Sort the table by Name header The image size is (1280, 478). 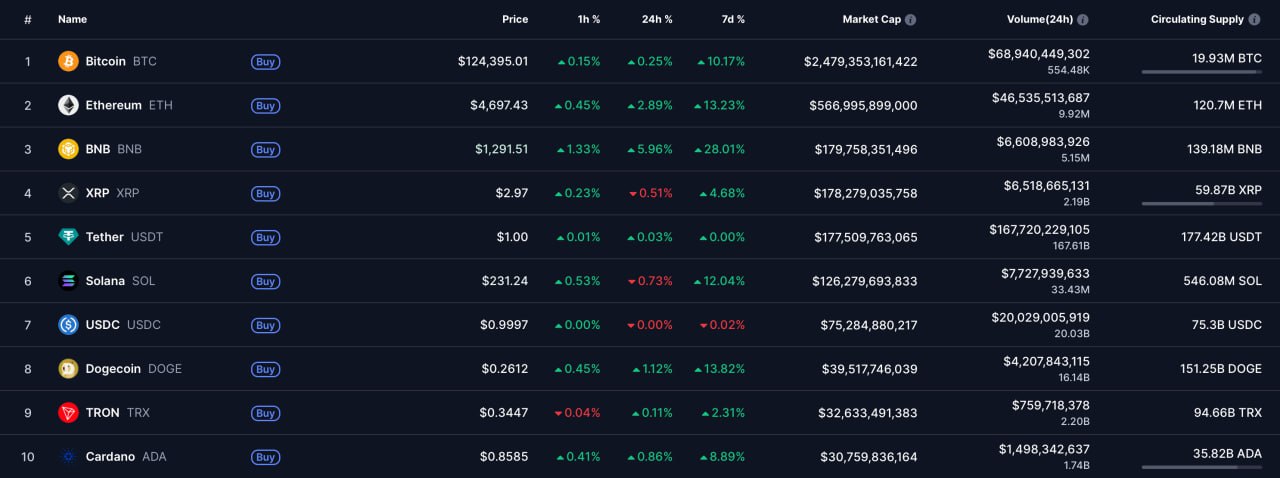(72, 19)
